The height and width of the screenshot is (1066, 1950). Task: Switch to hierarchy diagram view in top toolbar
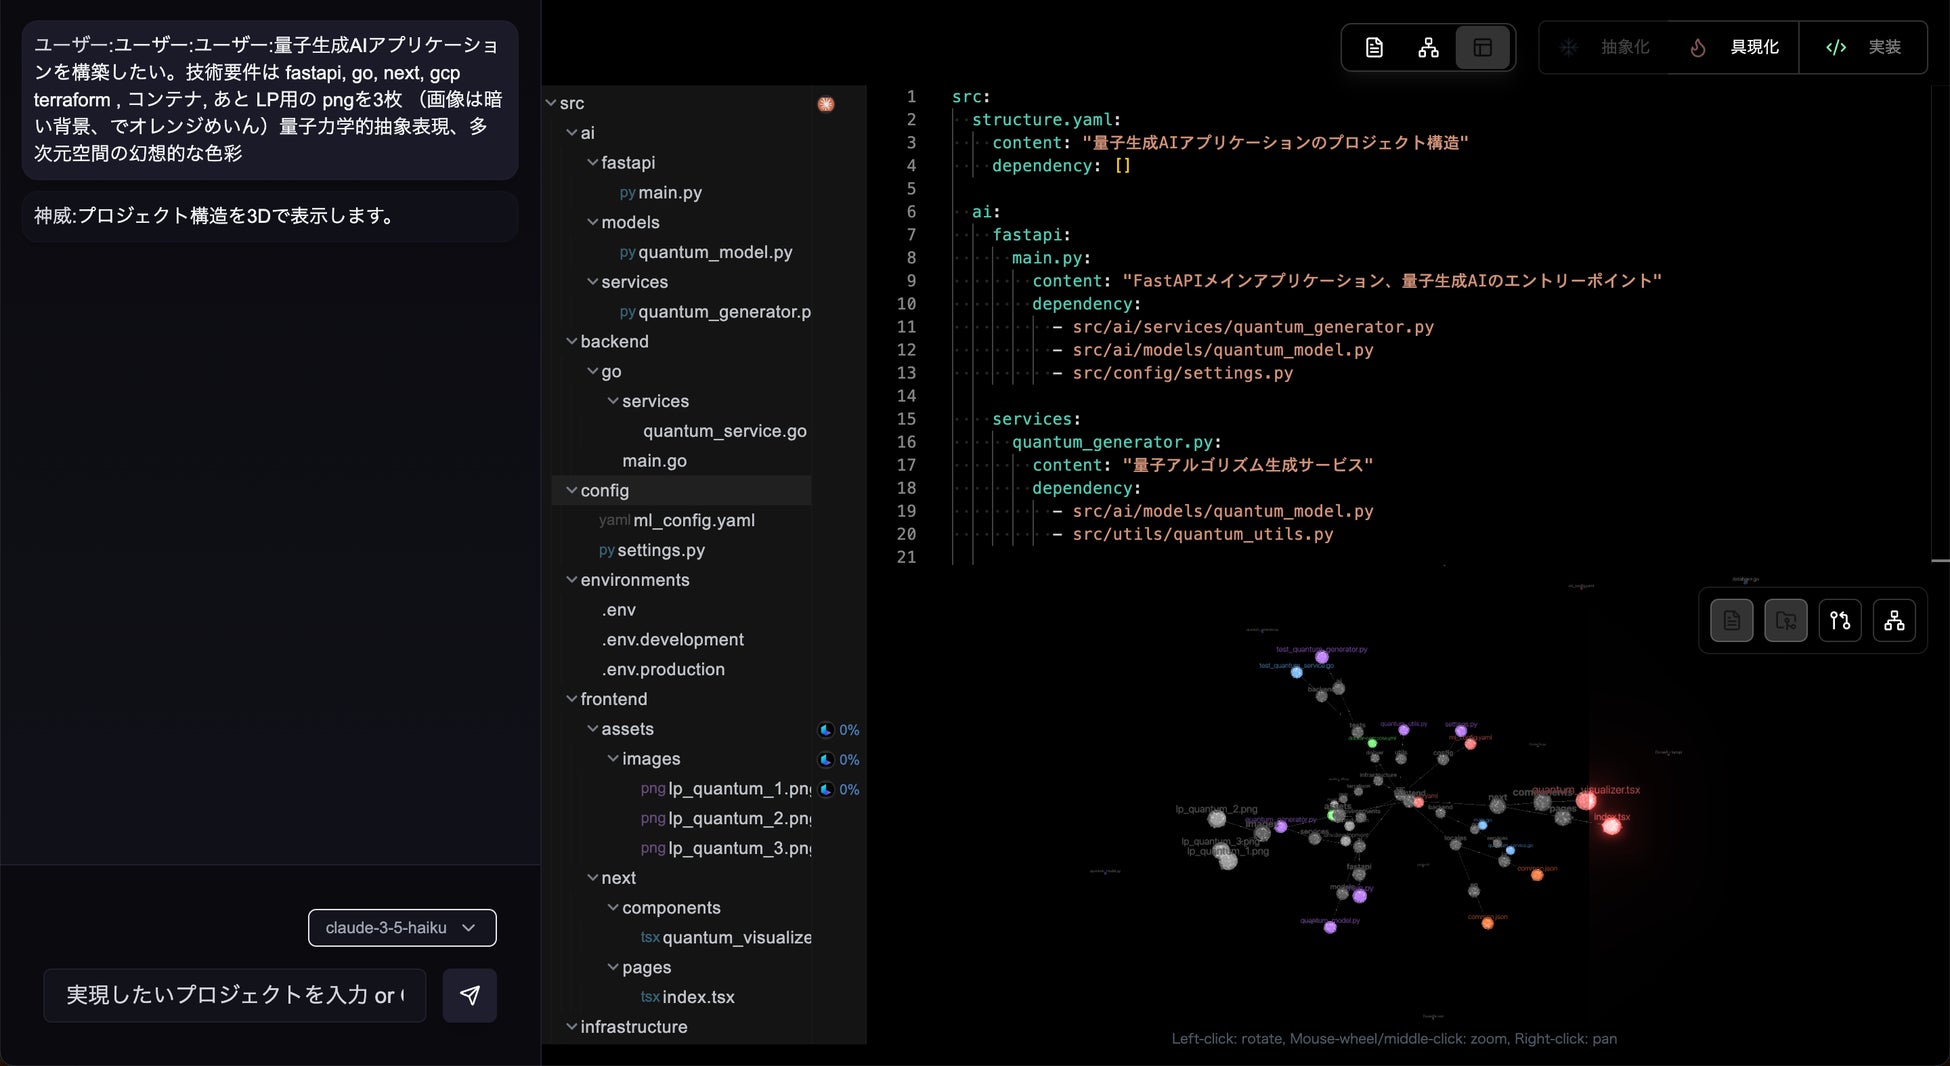point(1428,48)
